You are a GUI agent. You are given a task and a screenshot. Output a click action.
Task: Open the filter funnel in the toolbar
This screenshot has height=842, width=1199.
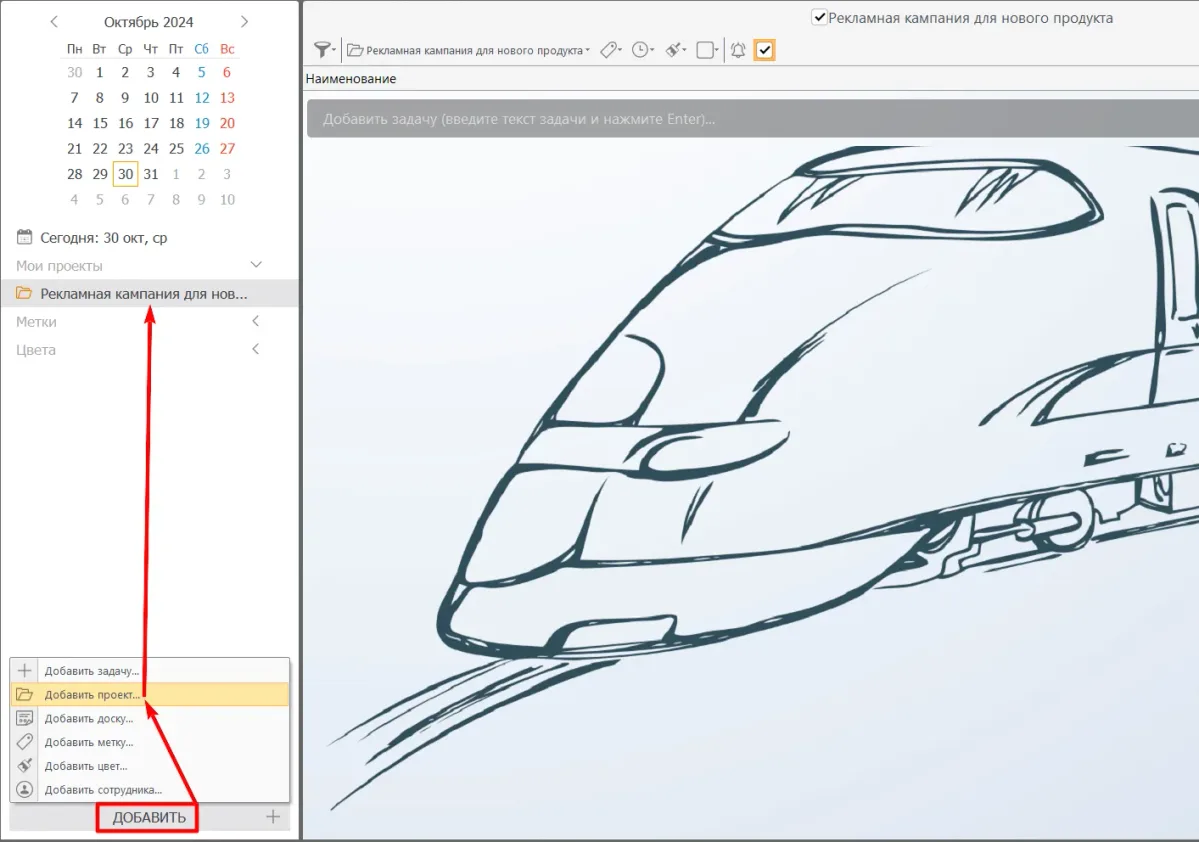[323, 50]
